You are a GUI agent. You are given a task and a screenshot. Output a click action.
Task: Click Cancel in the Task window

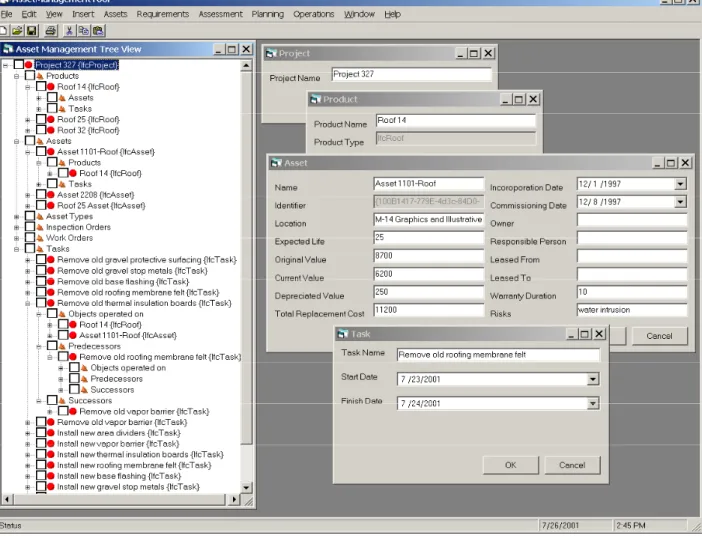572,465
